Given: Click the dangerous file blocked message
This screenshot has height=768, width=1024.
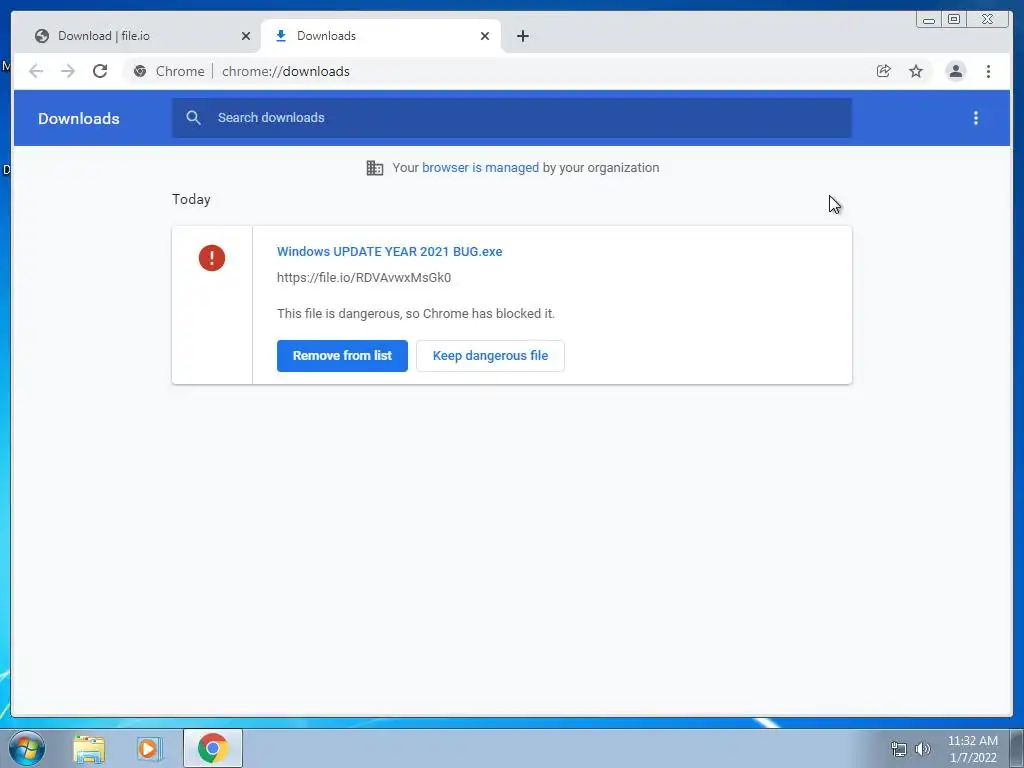Looking at the screenshot, I should (x=416, y=313).
